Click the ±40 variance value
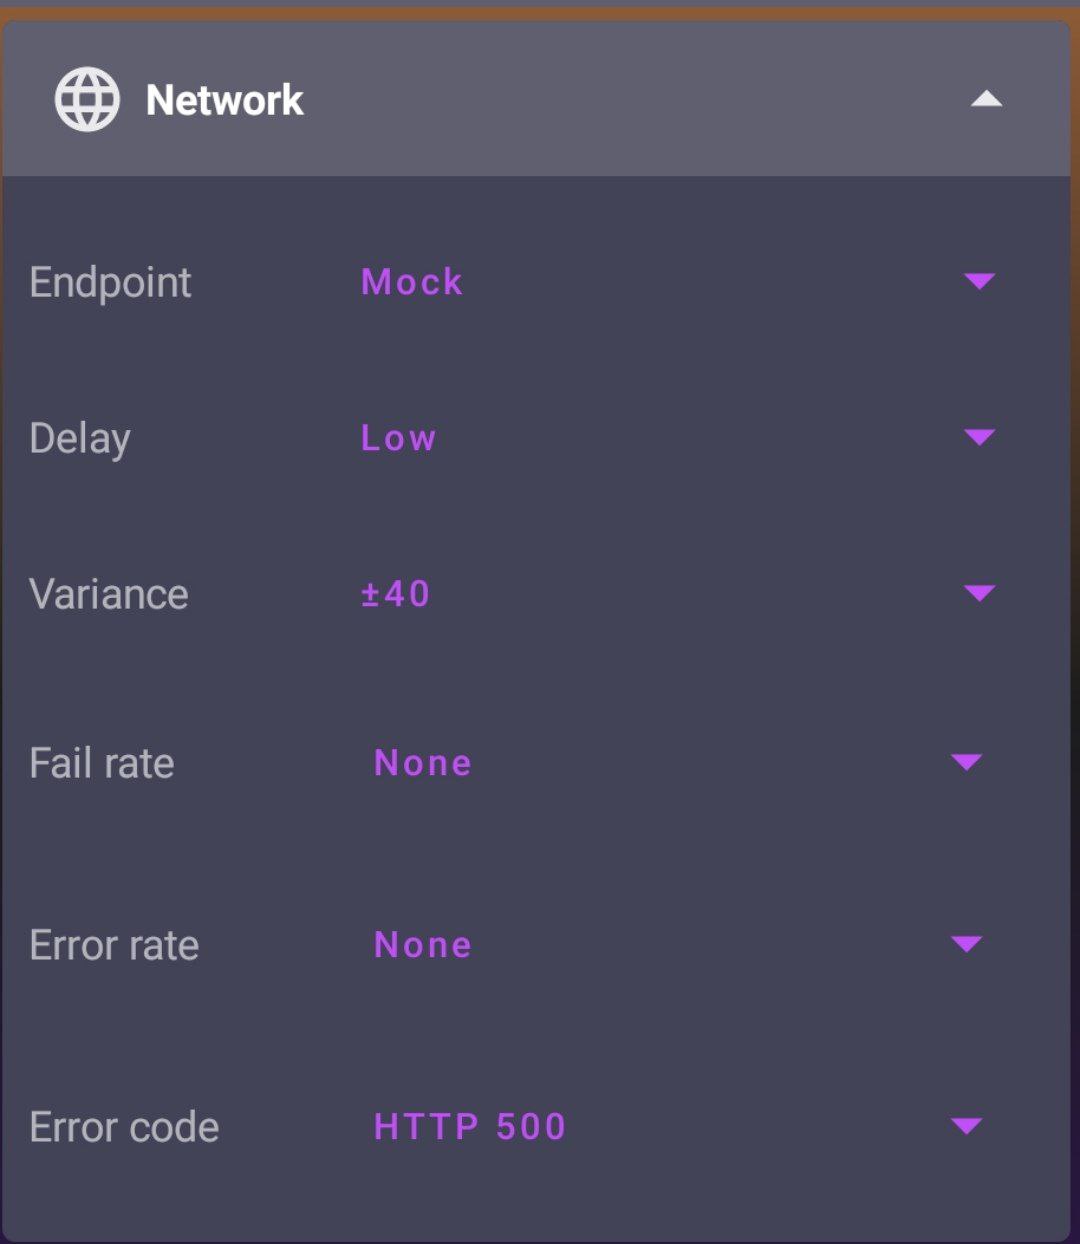This screenshot has width=1080, height=1244. pos(395,594)
